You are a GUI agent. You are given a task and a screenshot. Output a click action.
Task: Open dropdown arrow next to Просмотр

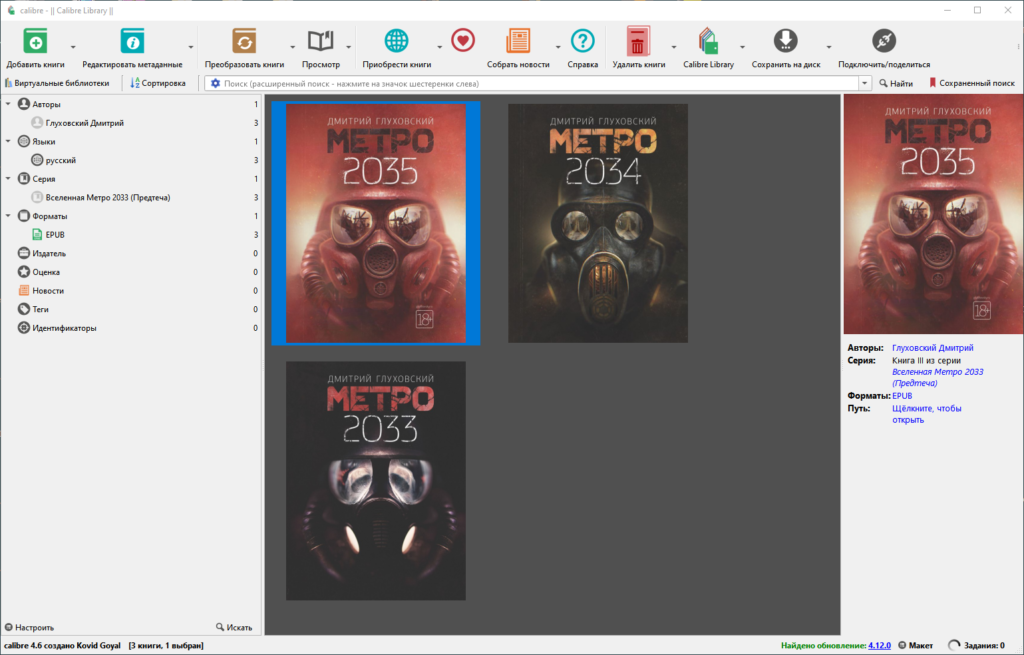point(348,47)
